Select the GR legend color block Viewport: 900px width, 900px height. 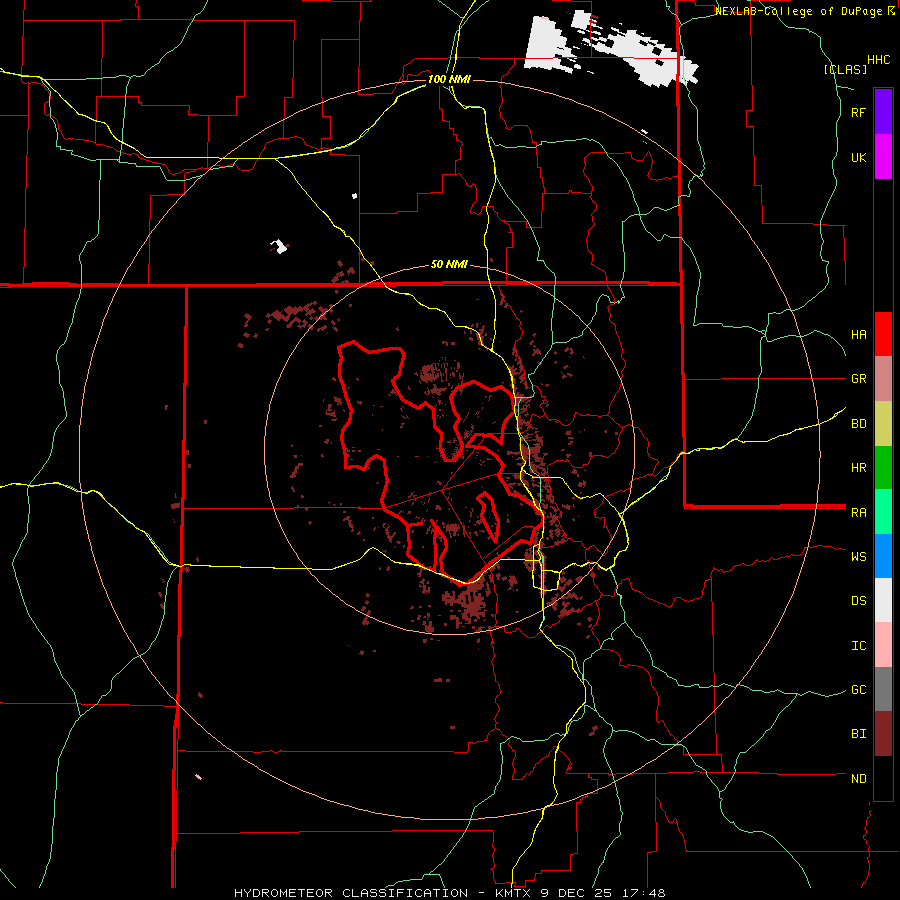click(883, 379)
